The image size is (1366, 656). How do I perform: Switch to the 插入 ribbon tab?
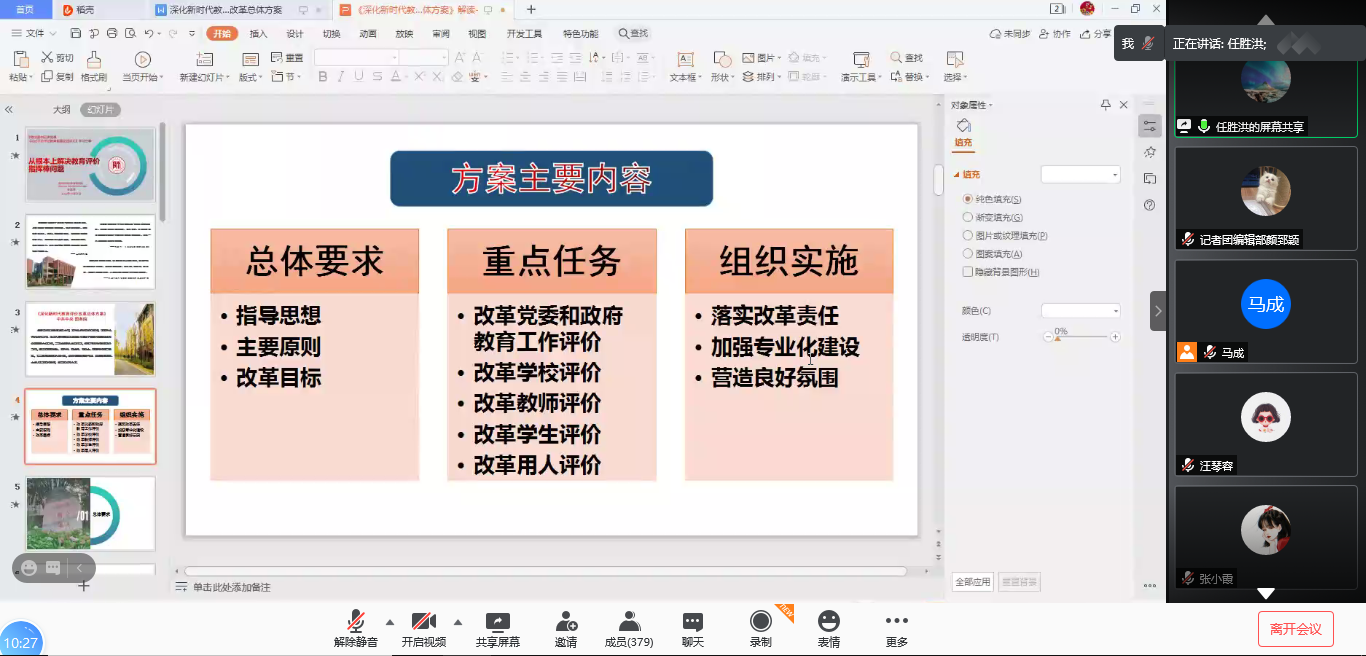point(258,33)
